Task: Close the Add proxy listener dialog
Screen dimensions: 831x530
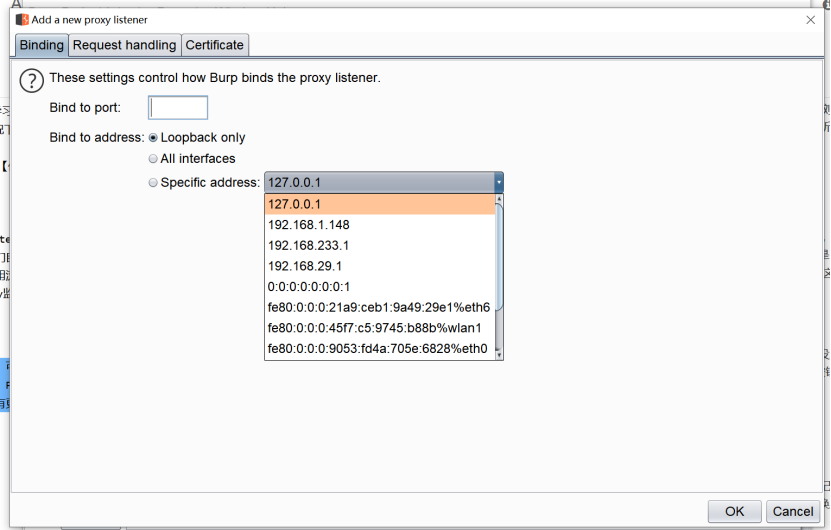Action: click(x=810, y=19)
